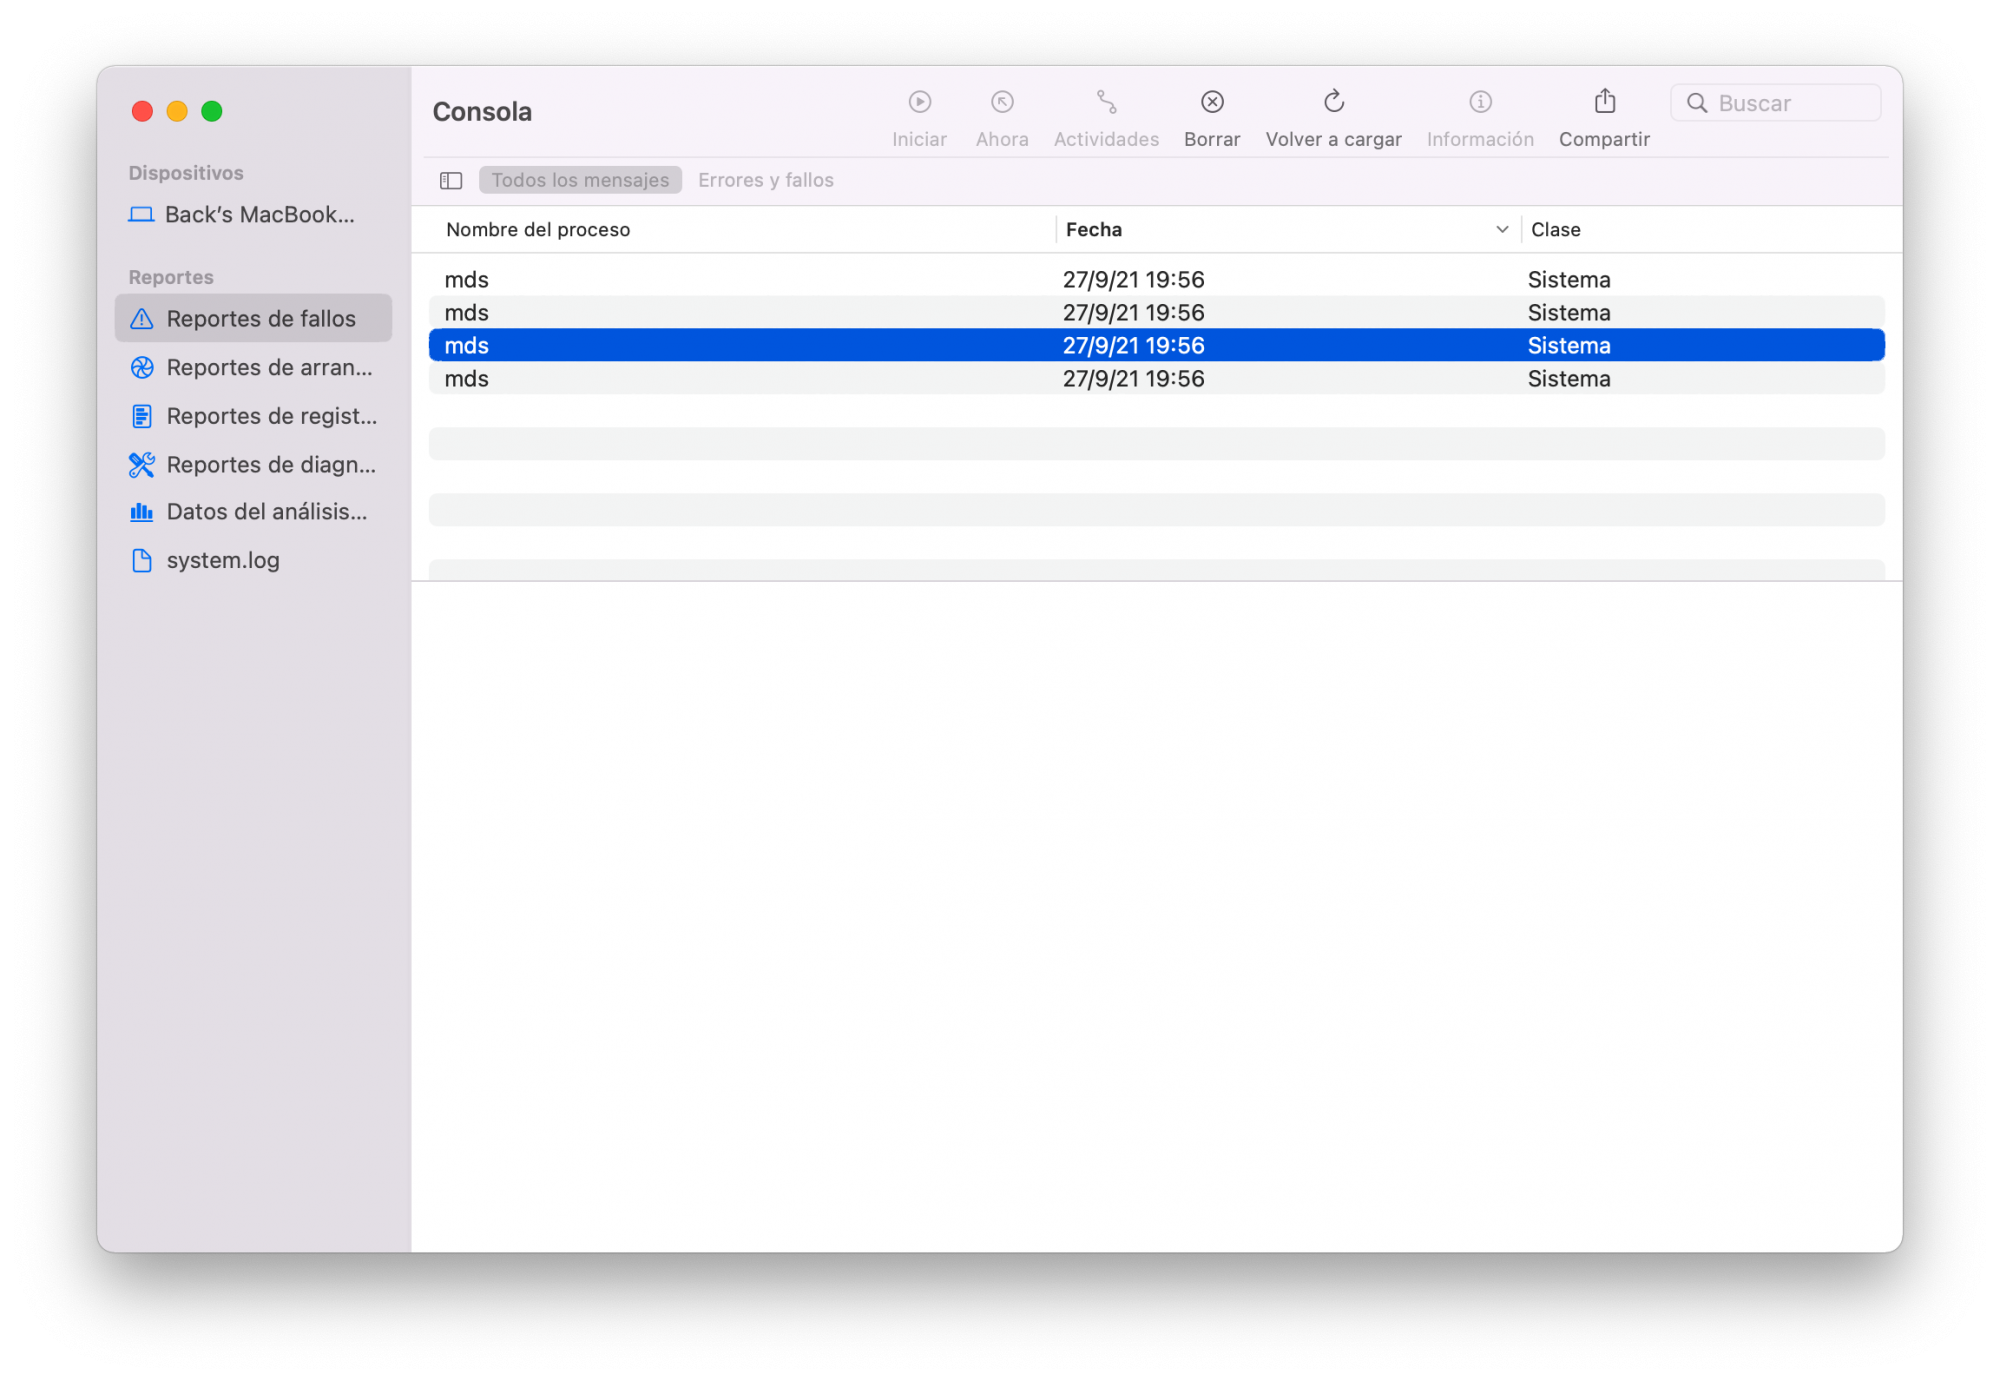
Task: Open the Información inspector icon
Action: point(1480,102)
